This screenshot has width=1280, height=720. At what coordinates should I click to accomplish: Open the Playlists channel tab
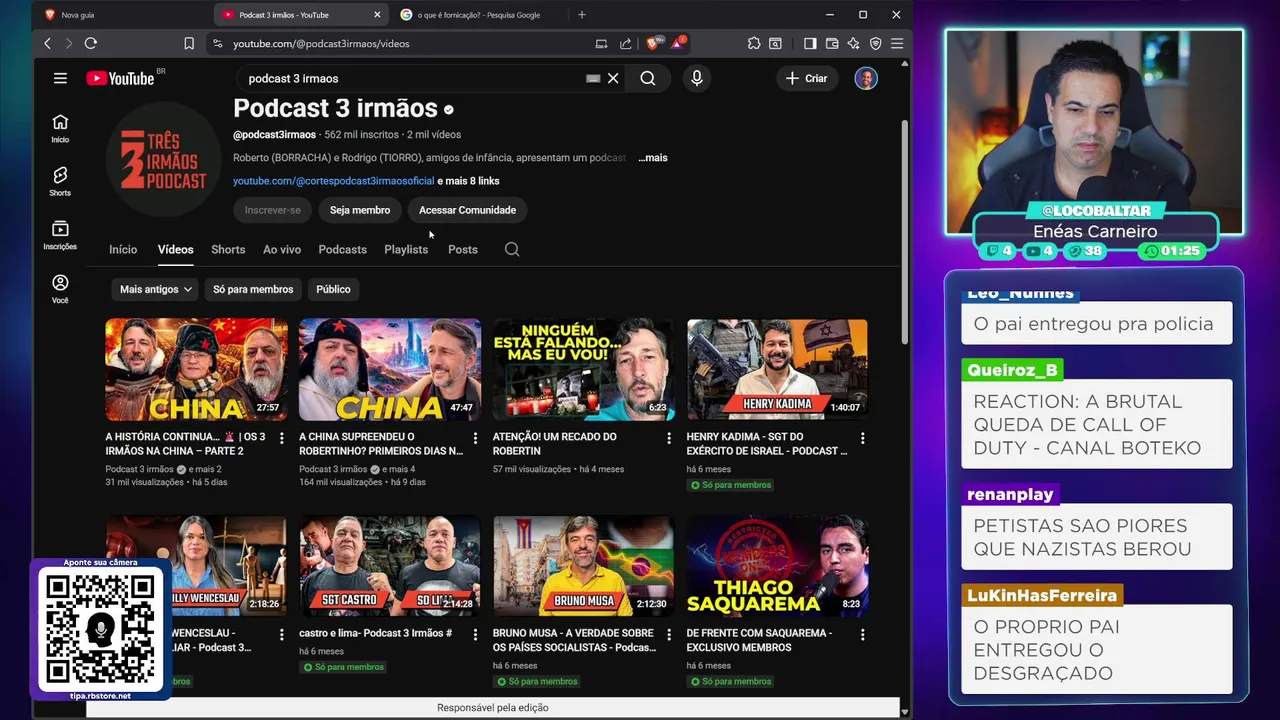(406, 249)
